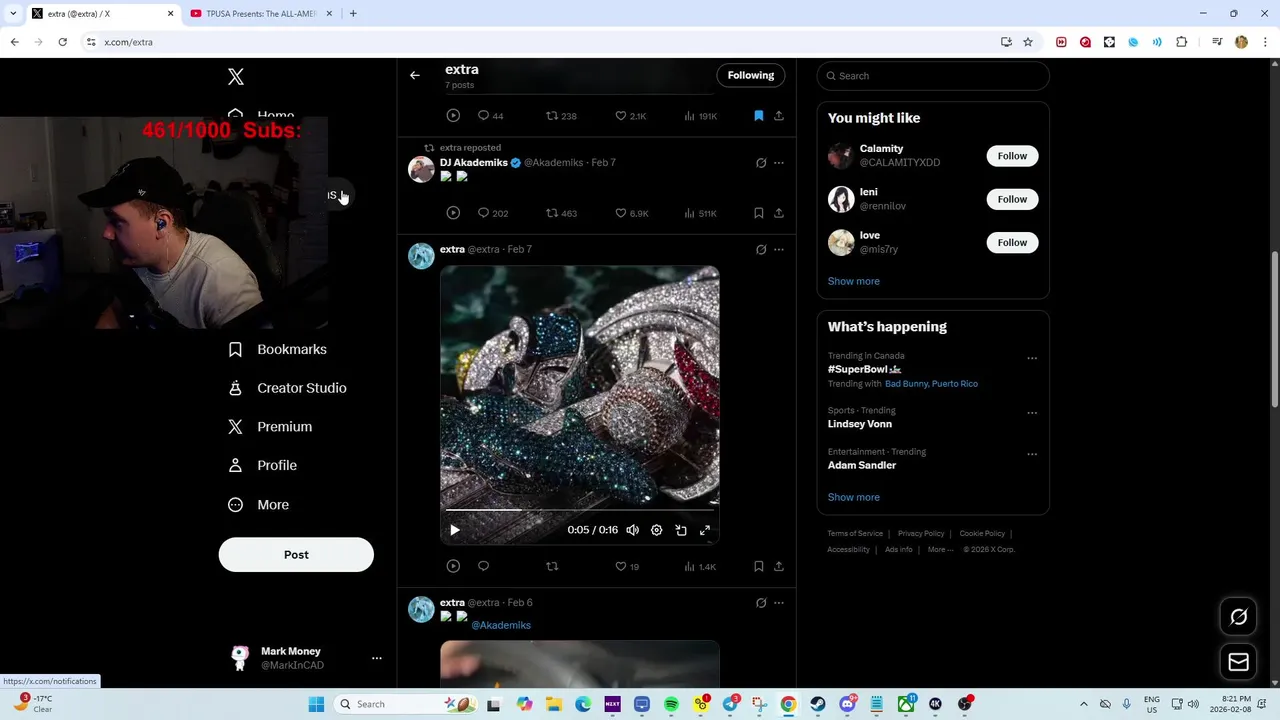1280x720 pixels.
Task: Click the install app icon in address bar
Action: tap(1006, 42)
